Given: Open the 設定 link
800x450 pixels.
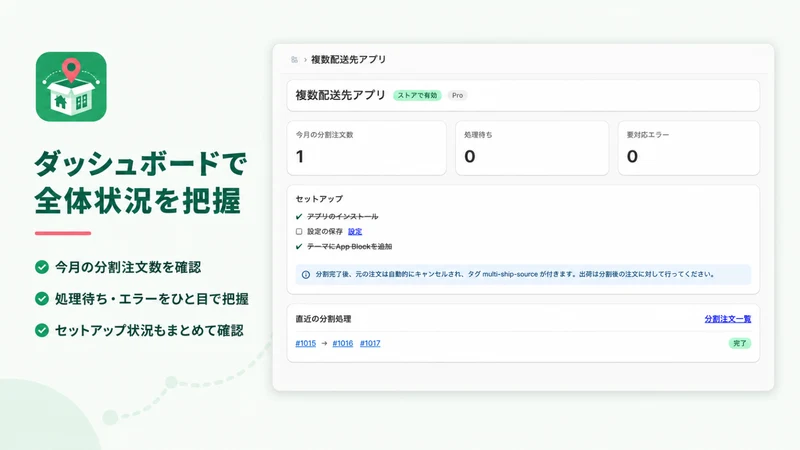Looking at the screenshot, I should 355,232.
